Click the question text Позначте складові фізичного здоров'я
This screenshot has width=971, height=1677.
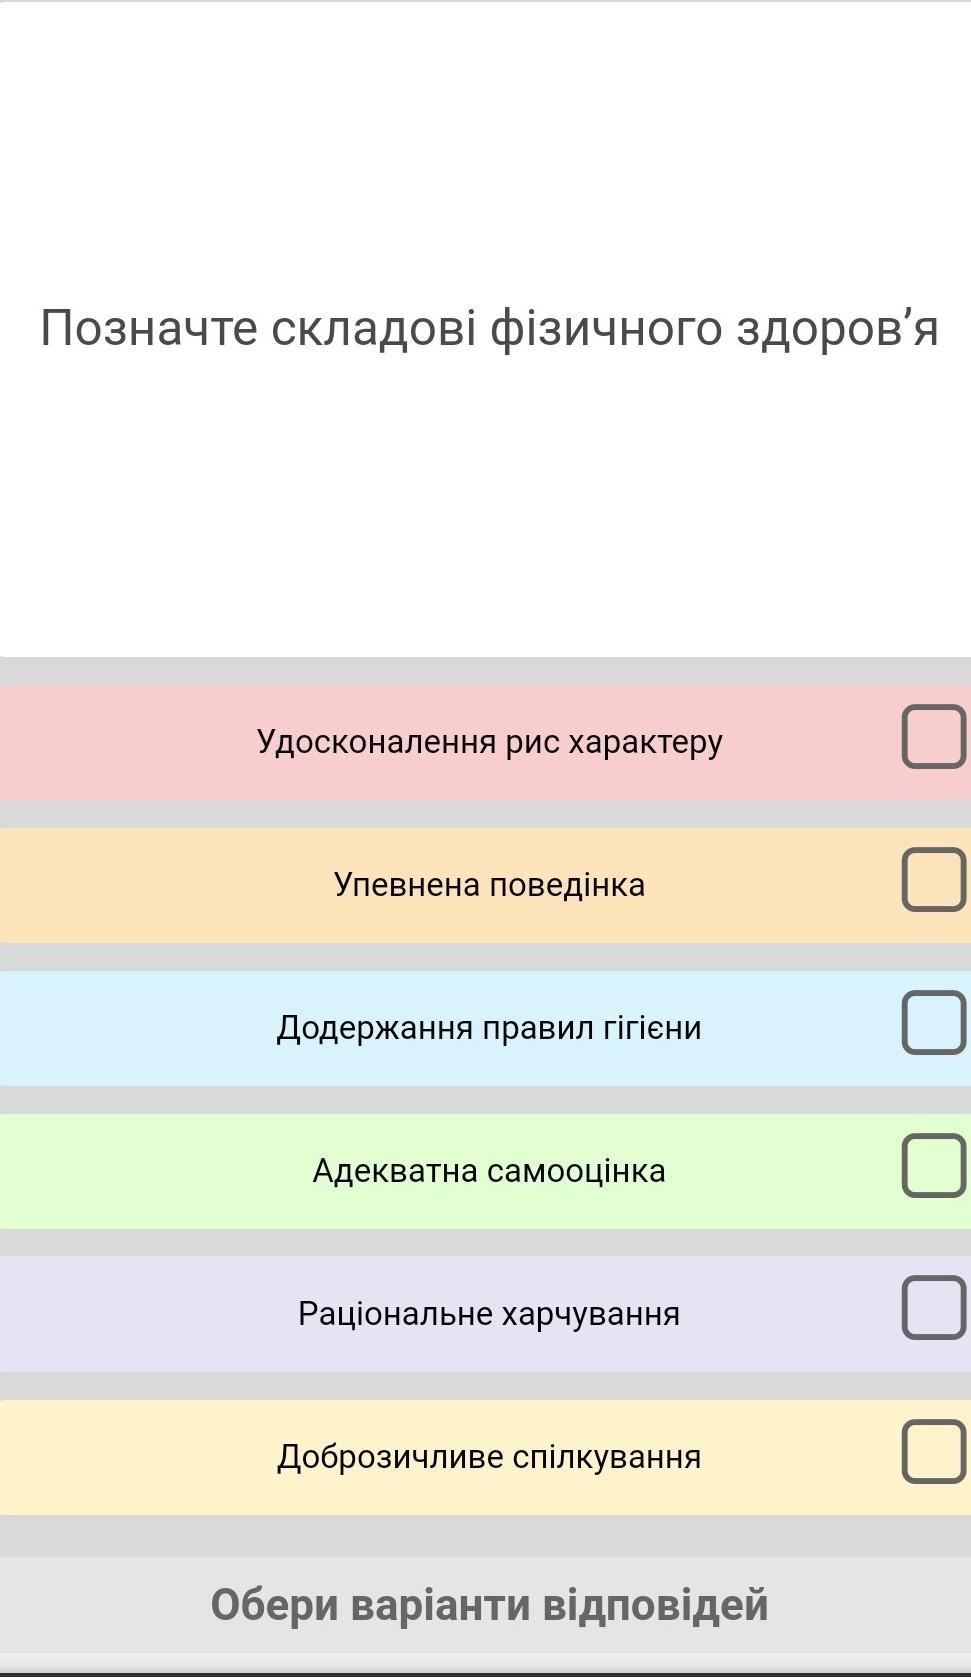pos(489,328)
